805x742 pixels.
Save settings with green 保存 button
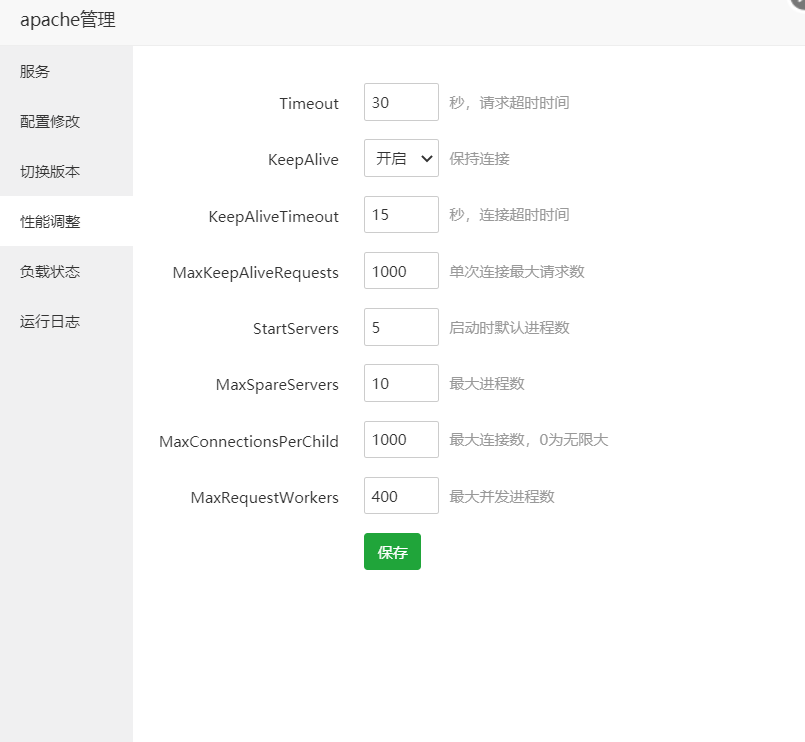(392, 552)
